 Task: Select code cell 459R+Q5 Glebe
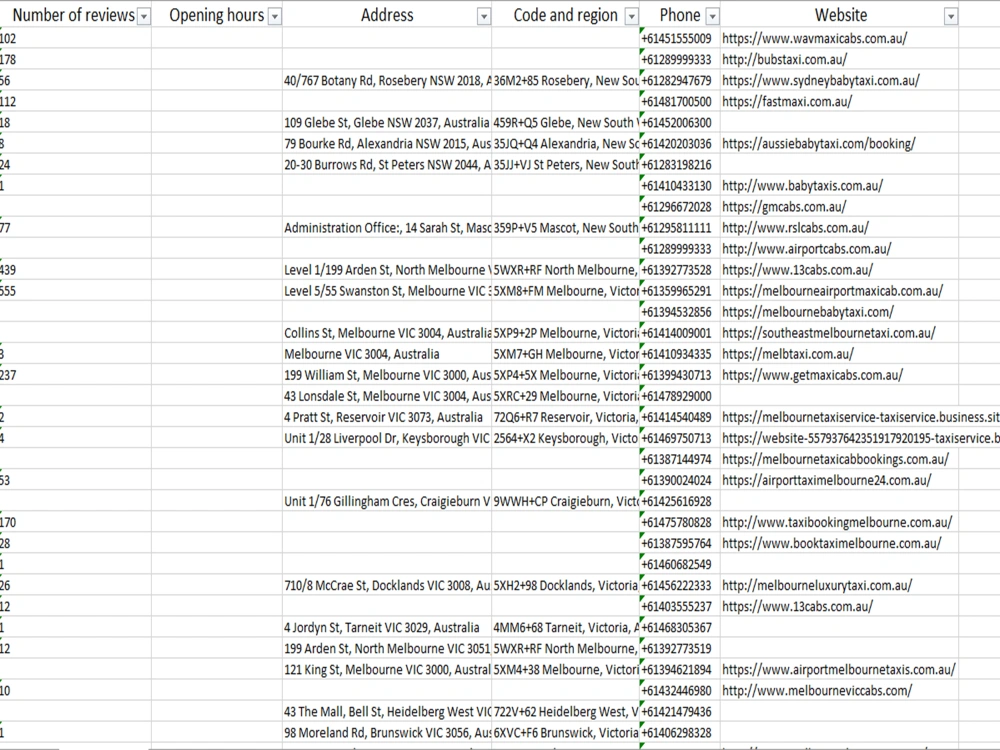566,122
